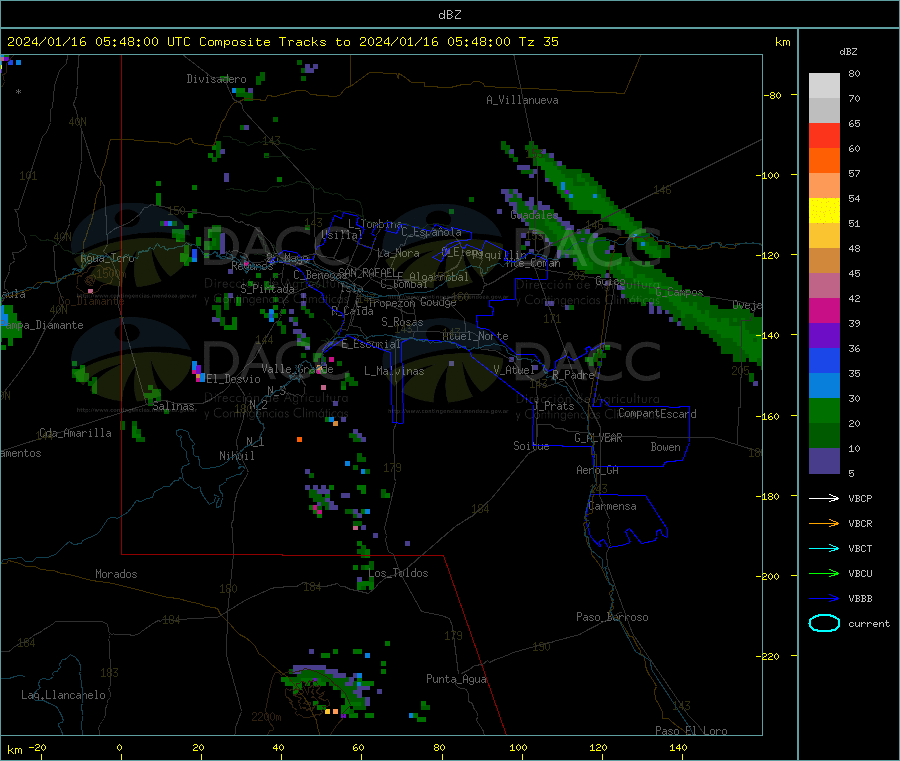Click the C_Española location label
This screenshot has height=761, width=900.
(x=431, y=232)
